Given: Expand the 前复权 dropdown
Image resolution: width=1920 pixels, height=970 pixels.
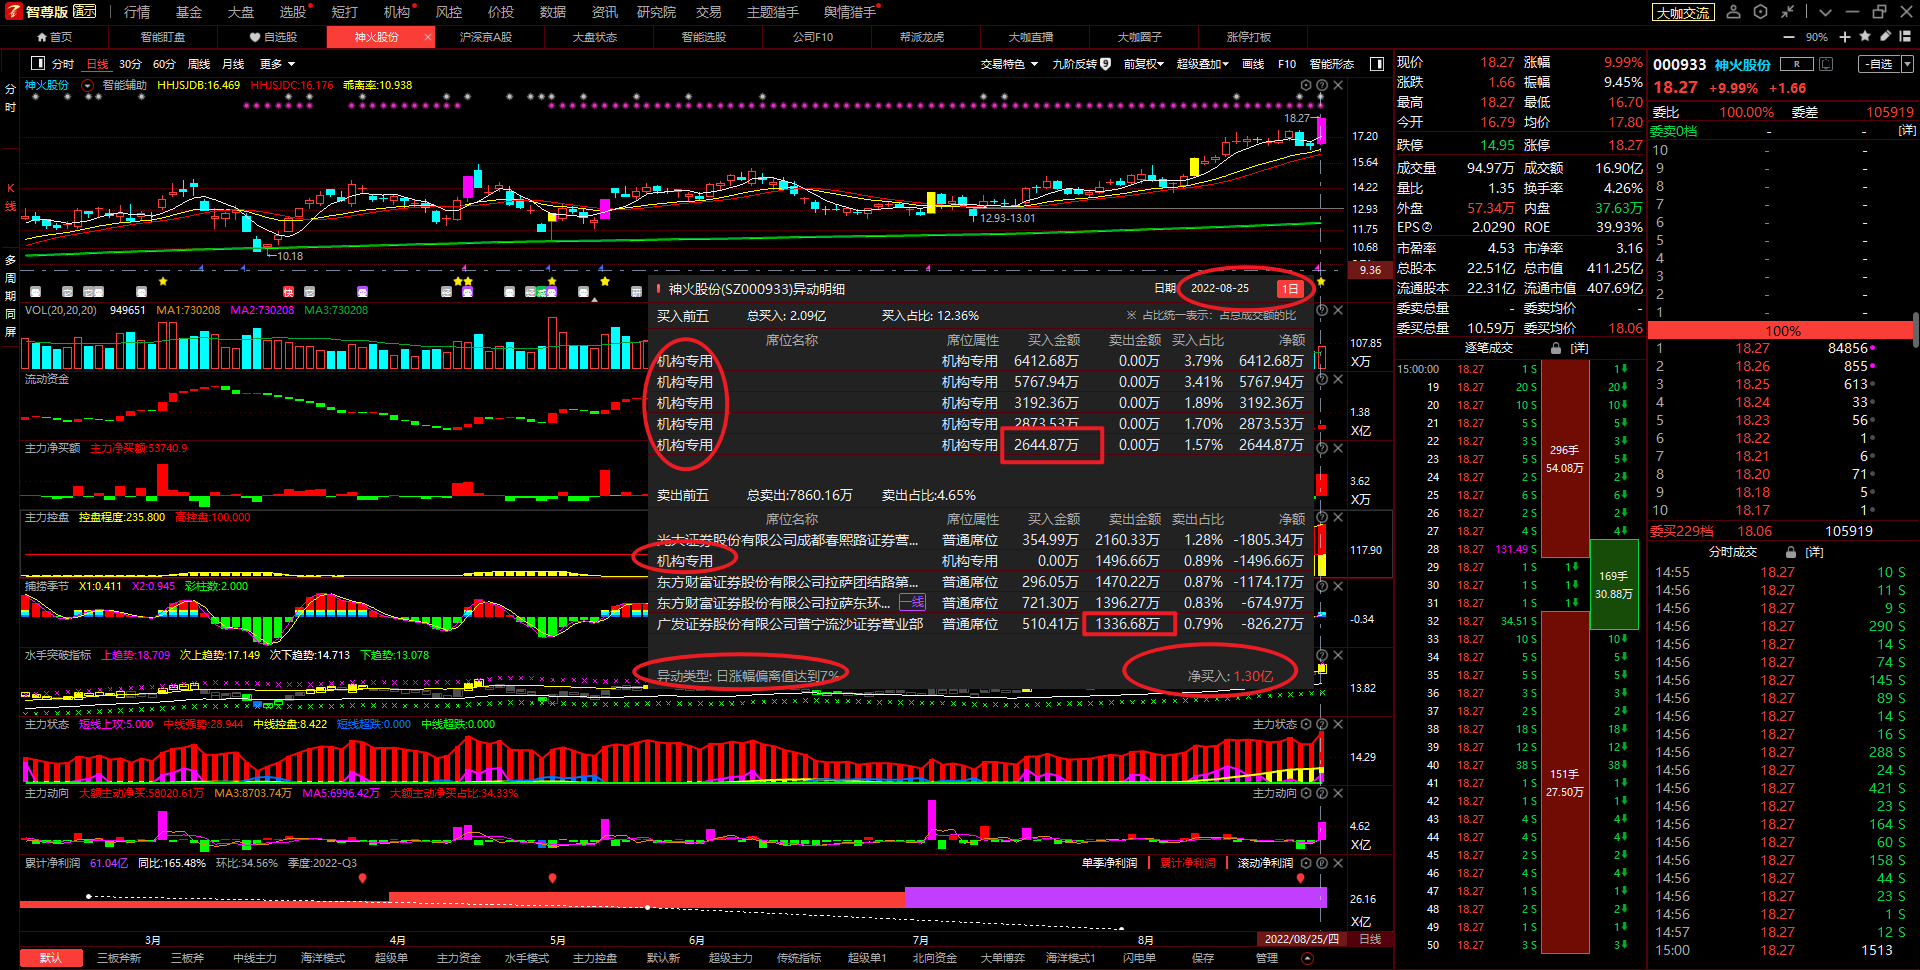Looking at the screenshot, I should [1143, 64].
